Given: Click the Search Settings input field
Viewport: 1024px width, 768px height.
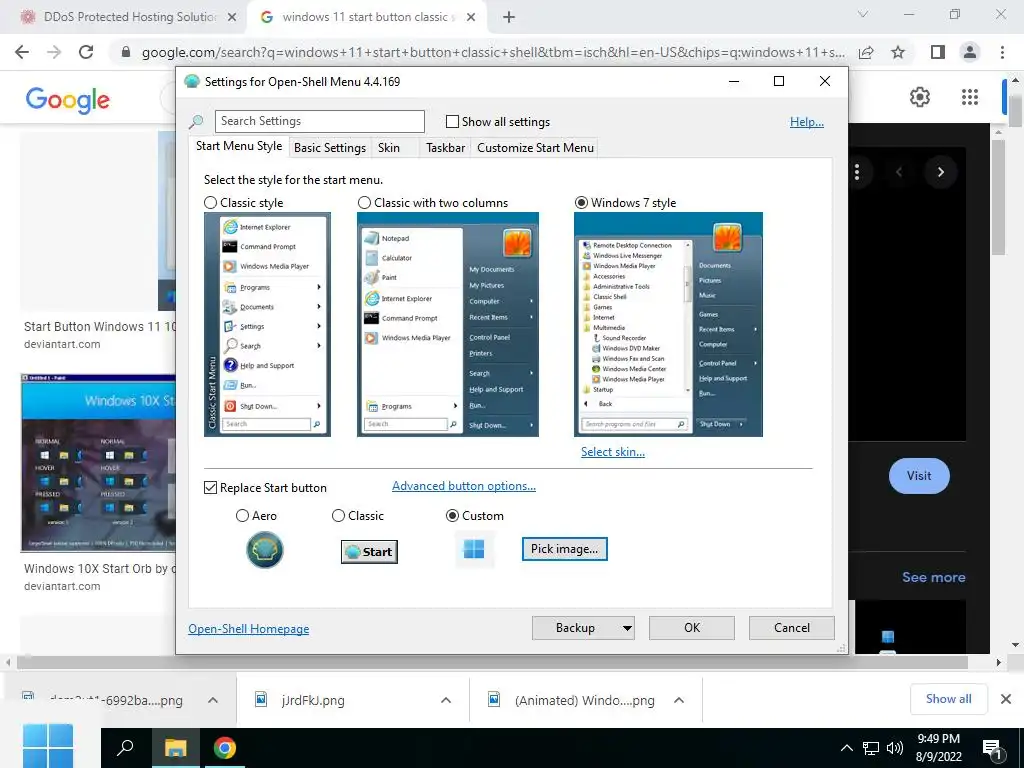Looking at the screenshot, I should click(319, 121).
